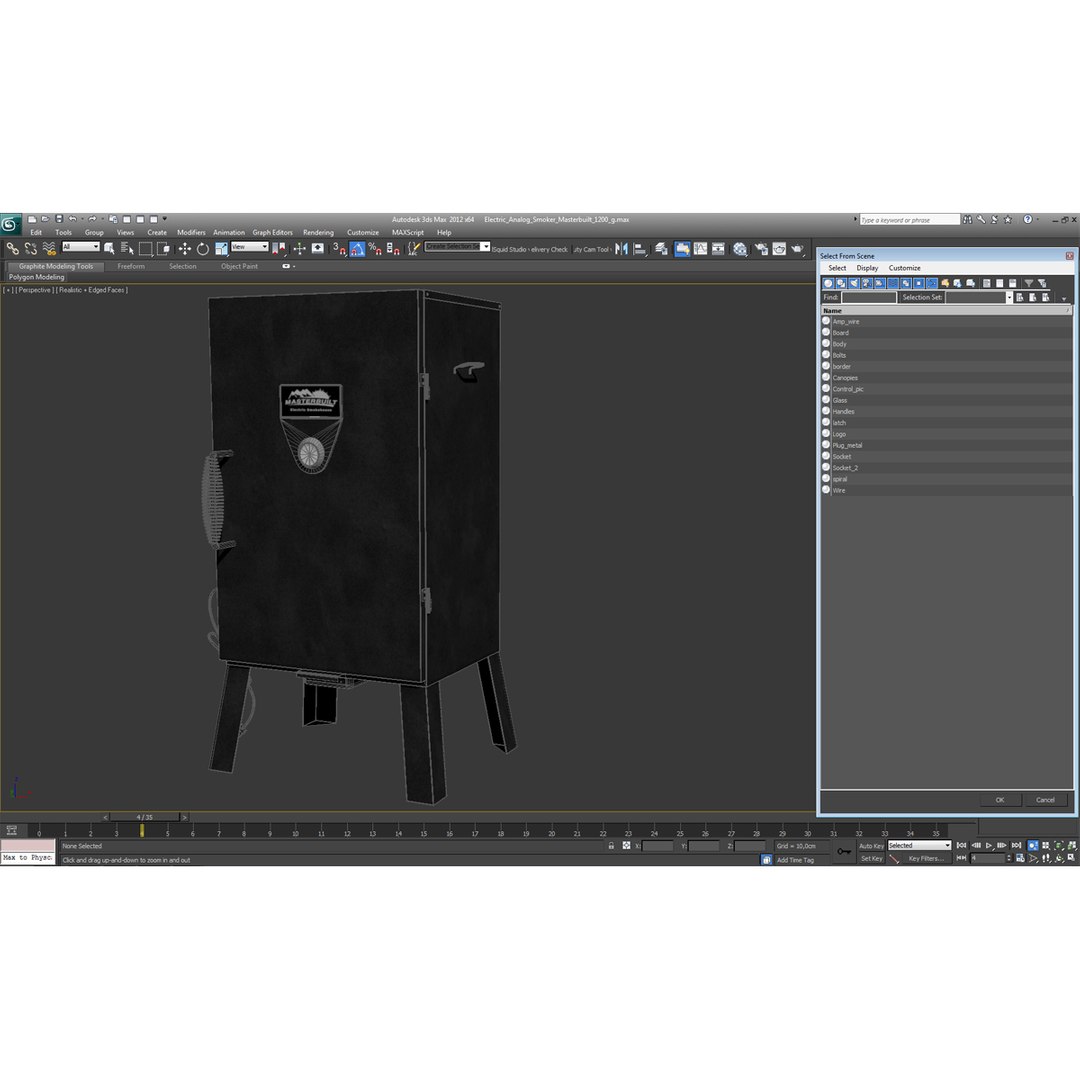Open the Curve Editor
The width and height of the screenshot is (1080, 1080).
tap(700, 249)
